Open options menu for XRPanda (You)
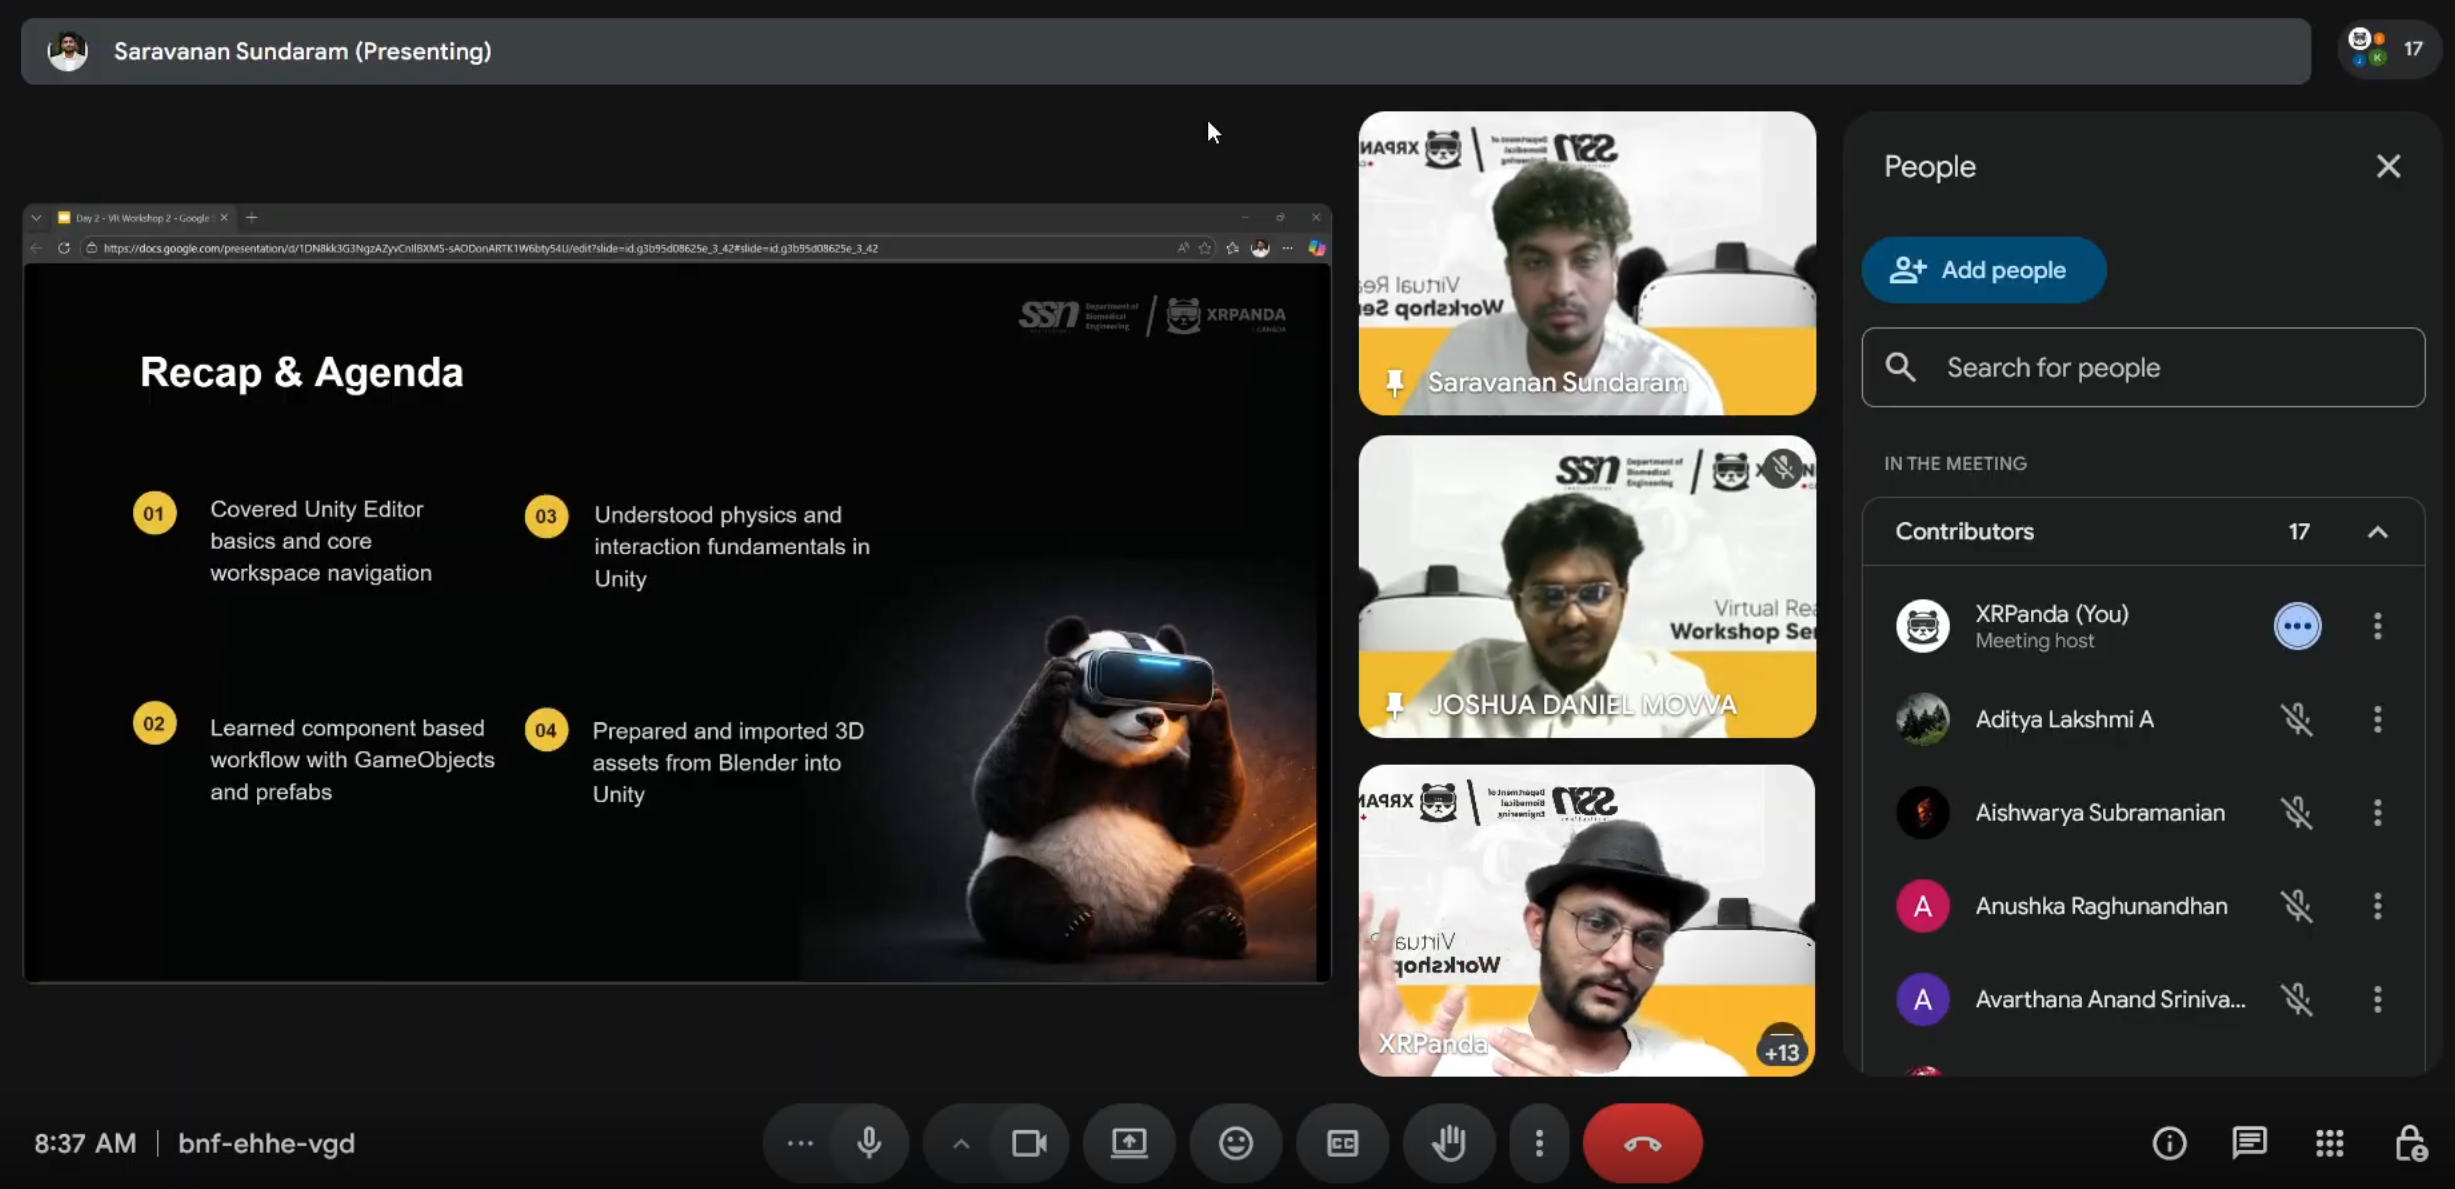The height and width of the screenshot is (1189, 2455). (x=2377, y=626)
